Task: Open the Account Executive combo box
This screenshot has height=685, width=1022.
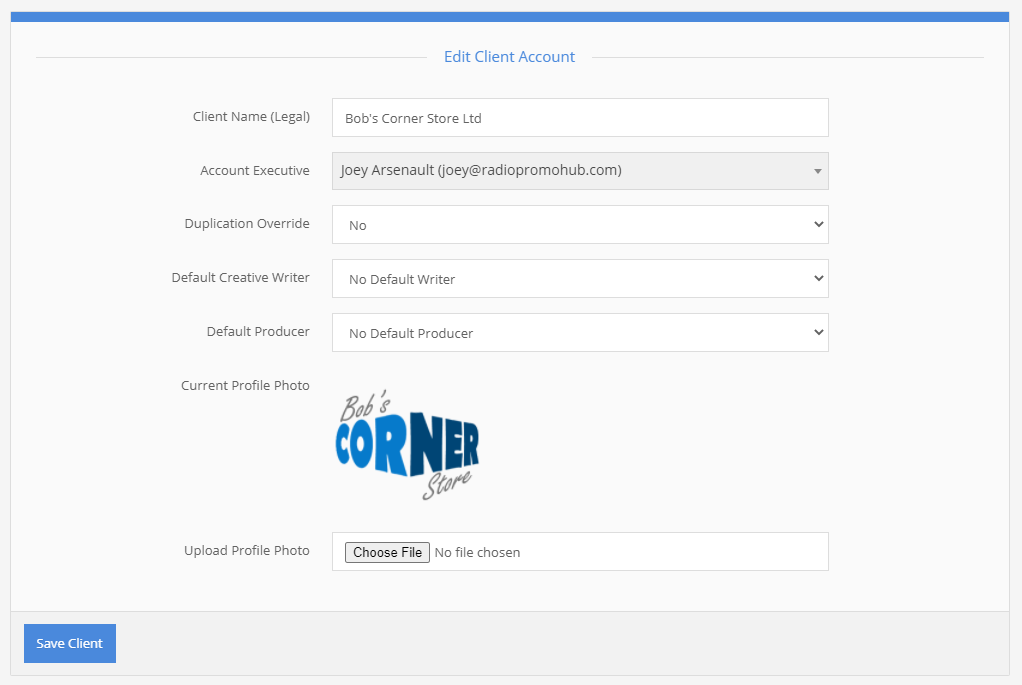Action: click(x=570, y=171)
